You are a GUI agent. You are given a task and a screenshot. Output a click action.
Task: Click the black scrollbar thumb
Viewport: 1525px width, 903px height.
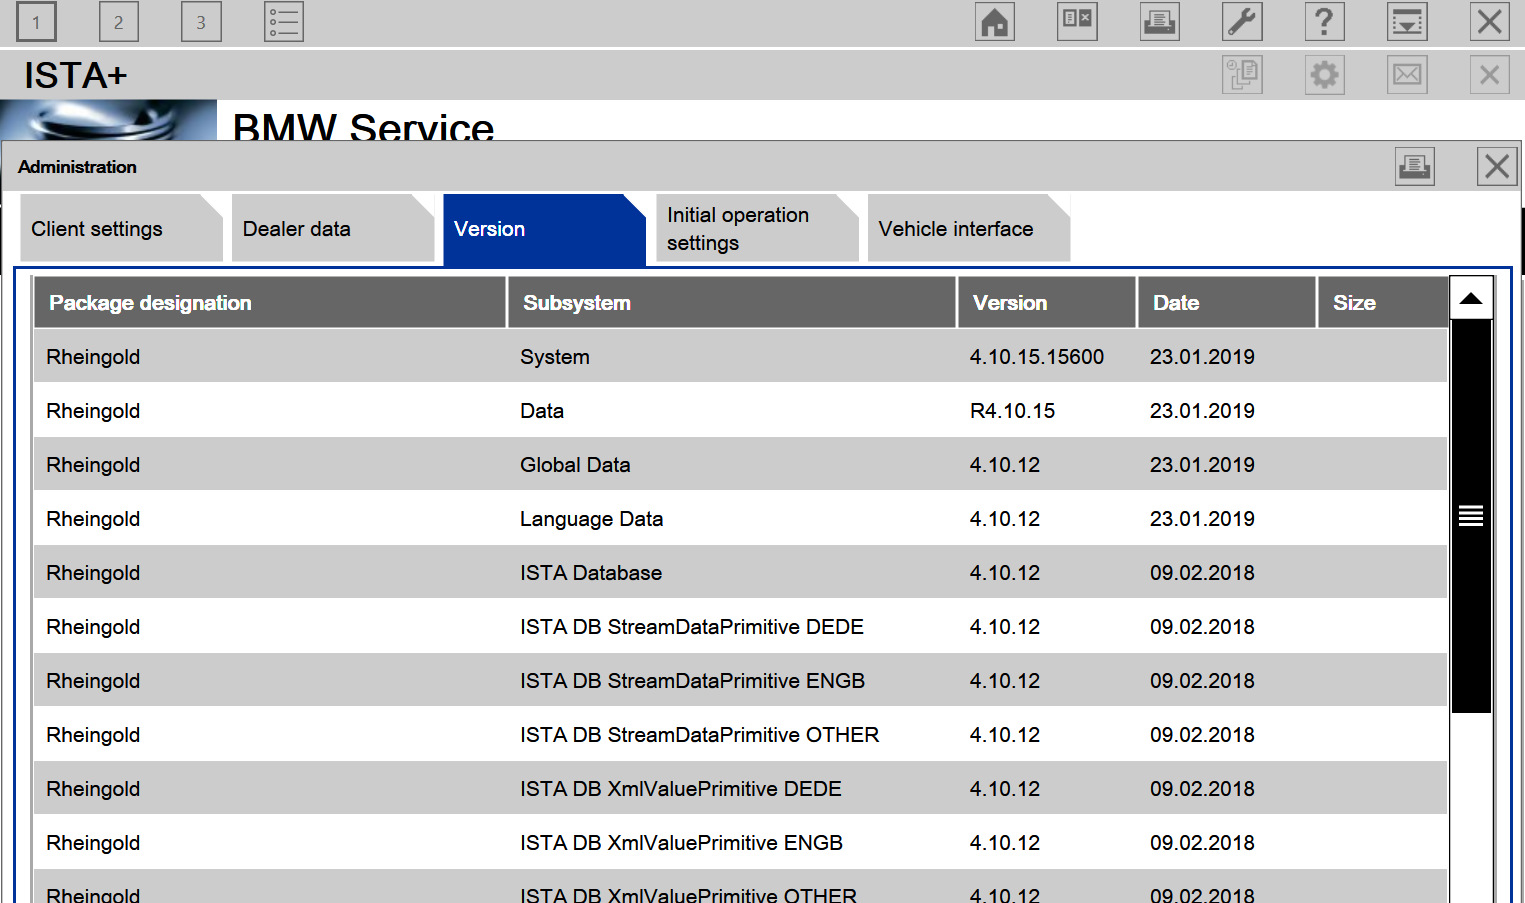[x=1471, y=516]
